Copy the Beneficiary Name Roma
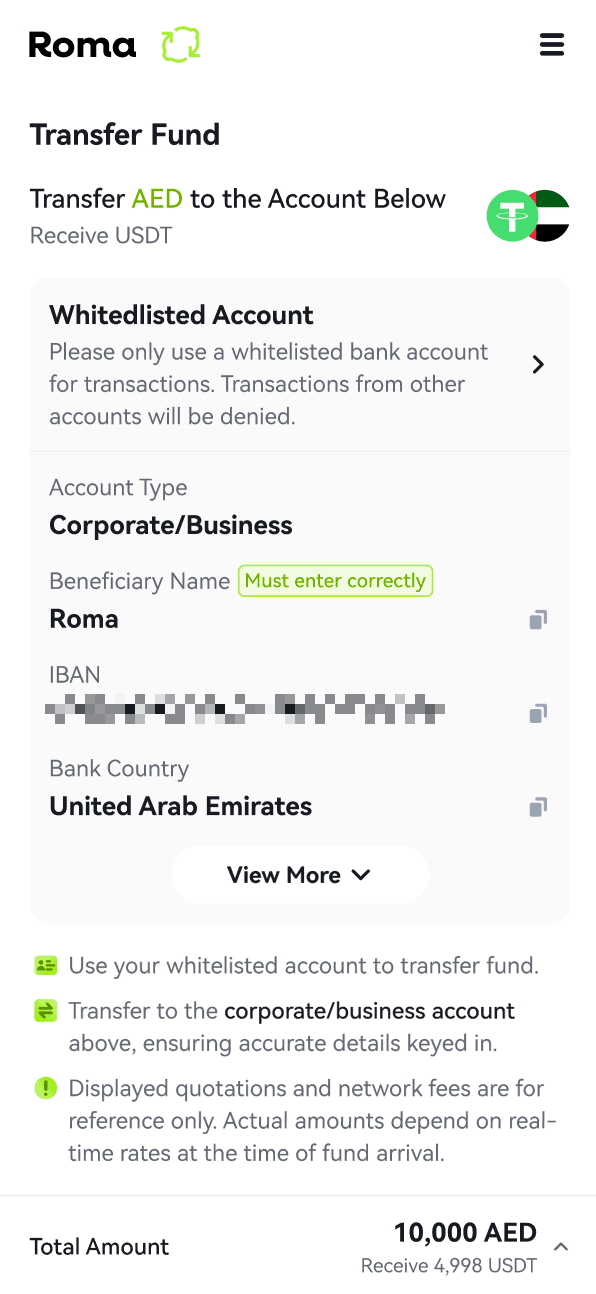The image size is (596, 1294). coord(538,620)
